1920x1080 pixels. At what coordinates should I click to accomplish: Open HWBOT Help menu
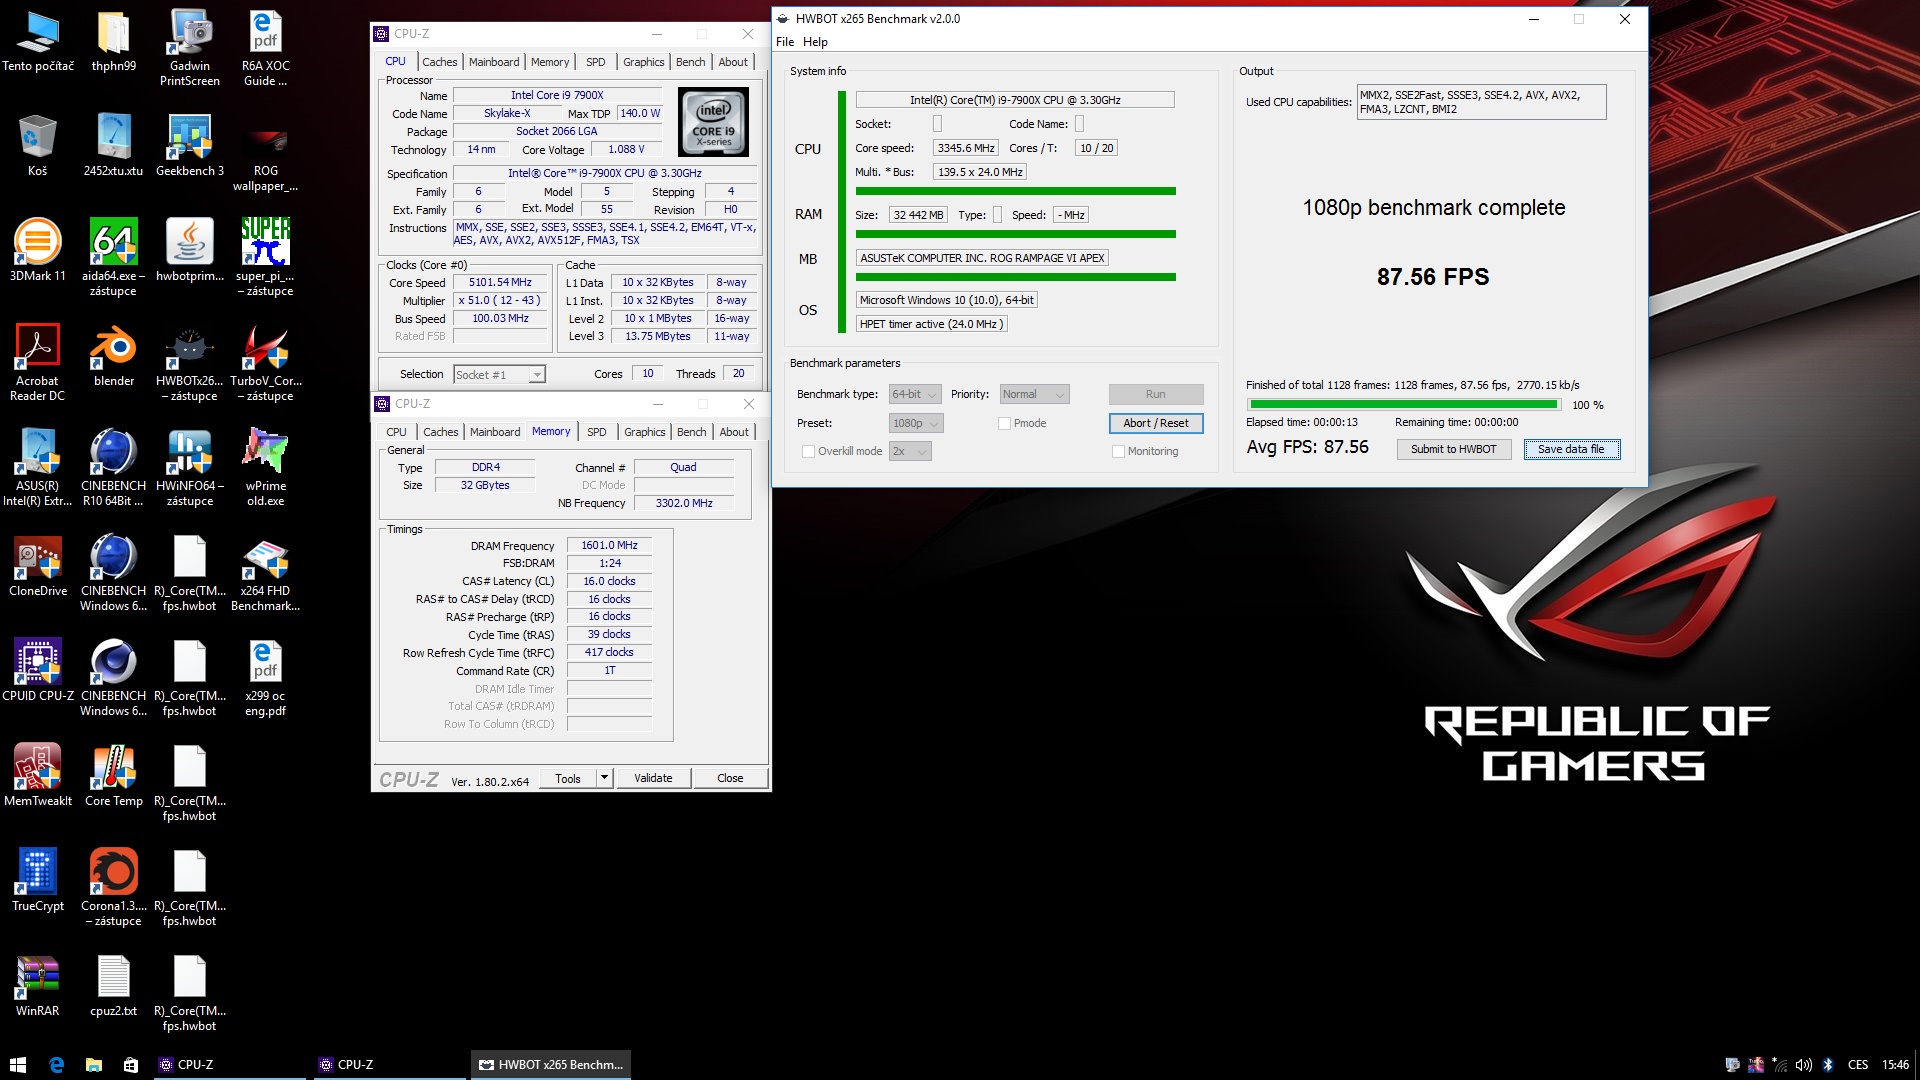pyautogui.click(x=815, y=42)
